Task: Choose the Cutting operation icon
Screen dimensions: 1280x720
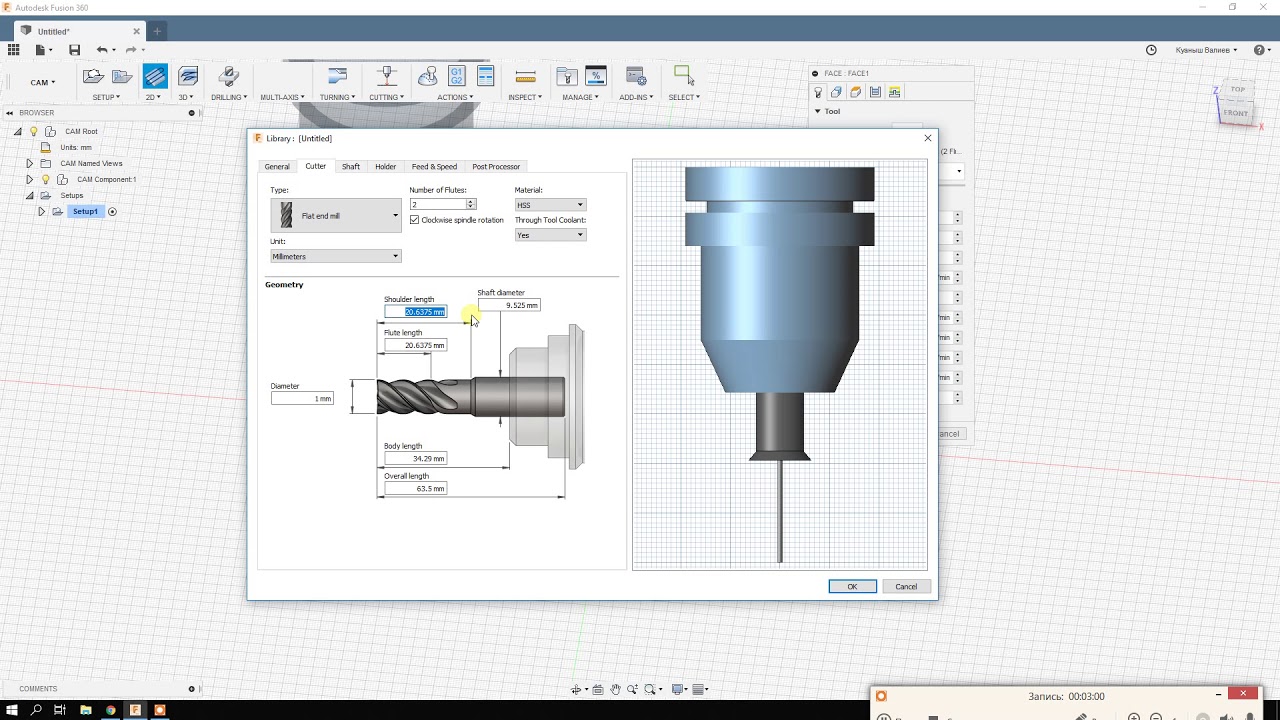Action: point(386,76)
